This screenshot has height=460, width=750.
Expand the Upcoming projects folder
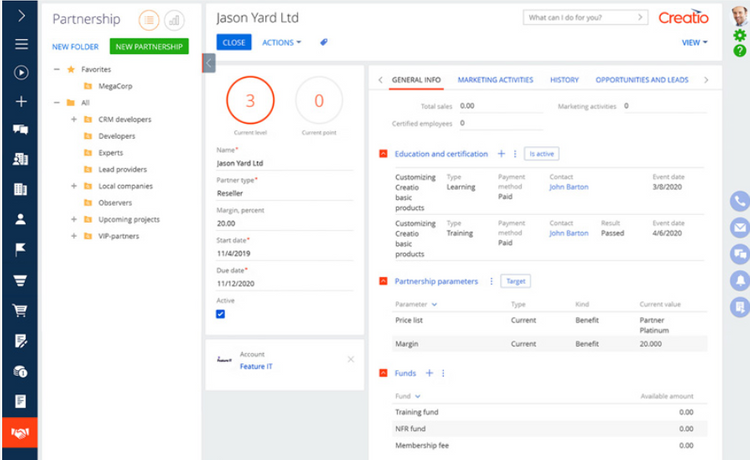pyautogui.click(x=74, y=219)
